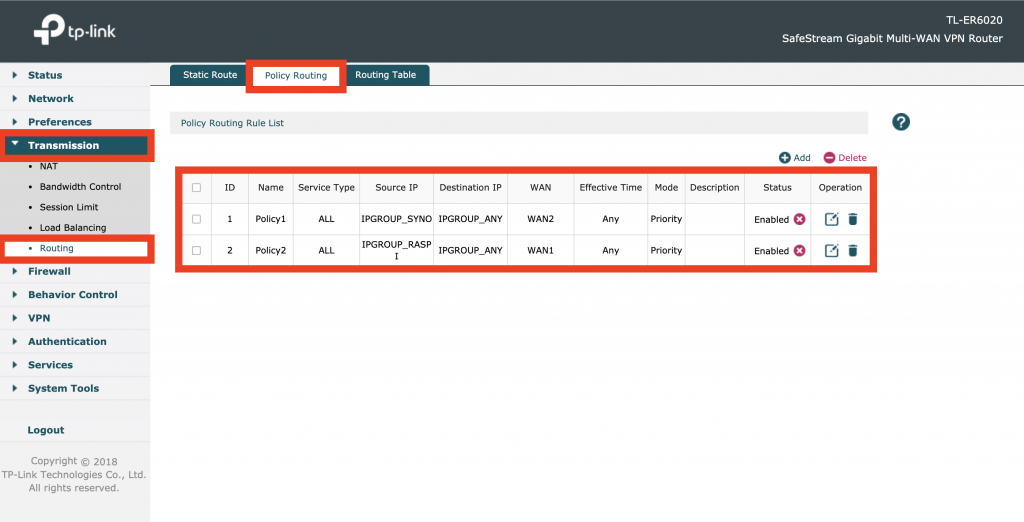
Task: Click the Add button above the table
Action: [795, 158]
